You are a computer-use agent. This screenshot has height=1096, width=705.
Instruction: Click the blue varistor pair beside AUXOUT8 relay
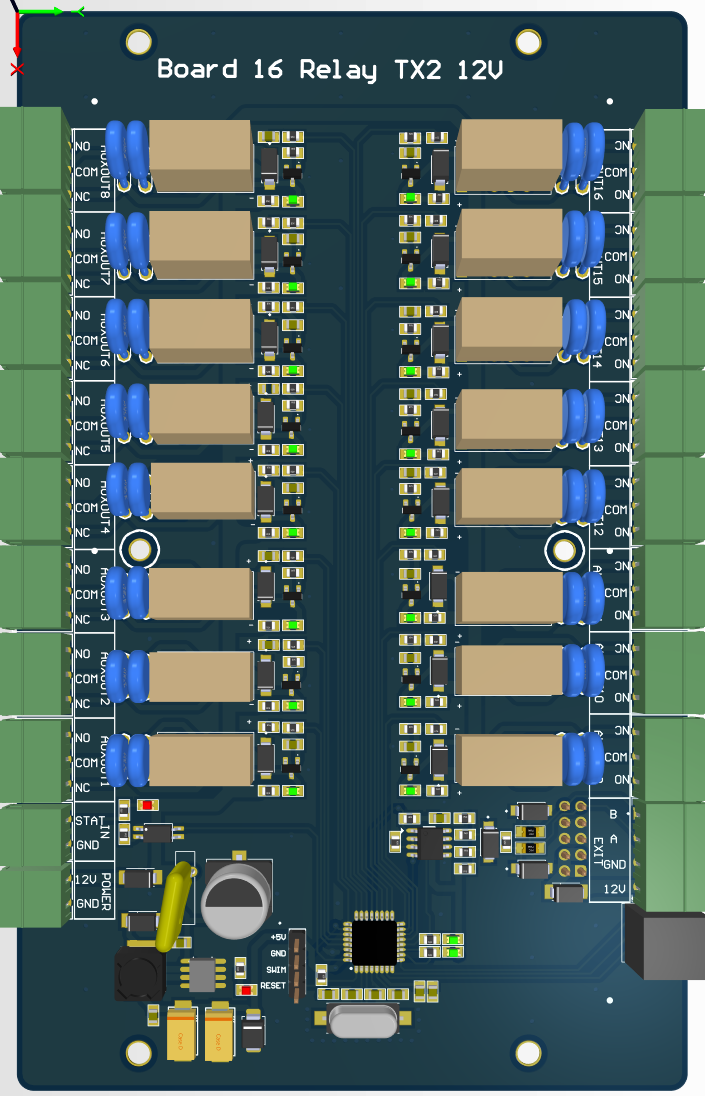[x=129, y=155]
